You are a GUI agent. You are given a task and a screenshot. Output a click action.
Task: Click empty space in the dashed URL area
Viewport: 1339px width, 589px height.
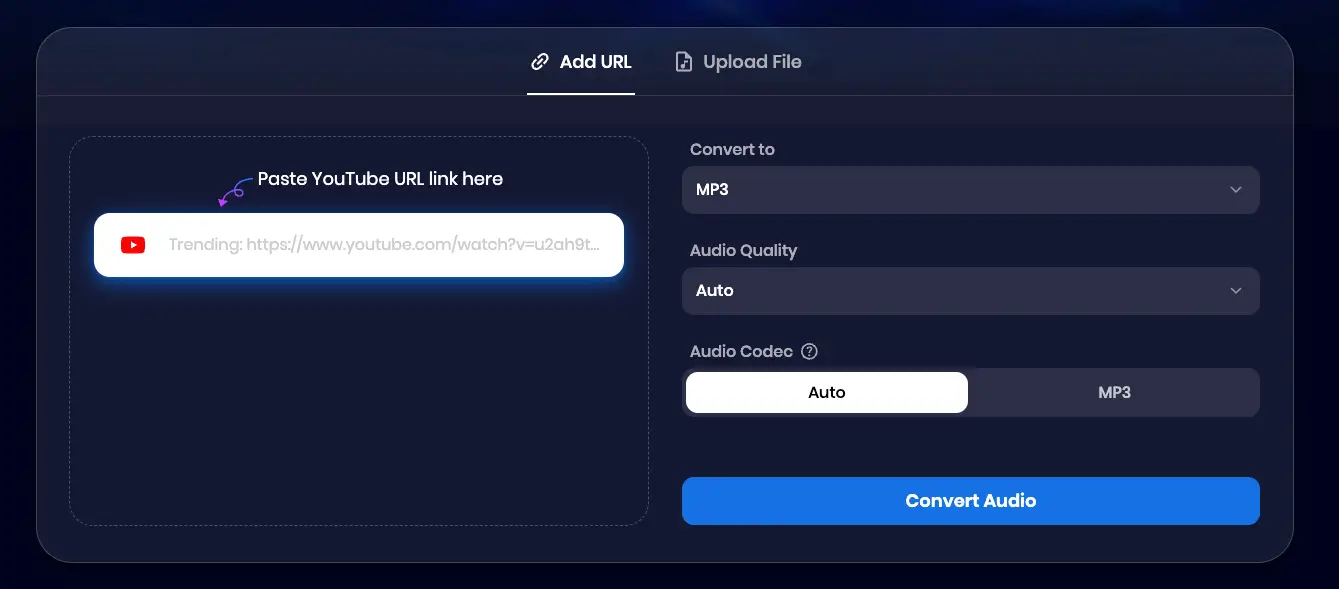tap(358, 410)
